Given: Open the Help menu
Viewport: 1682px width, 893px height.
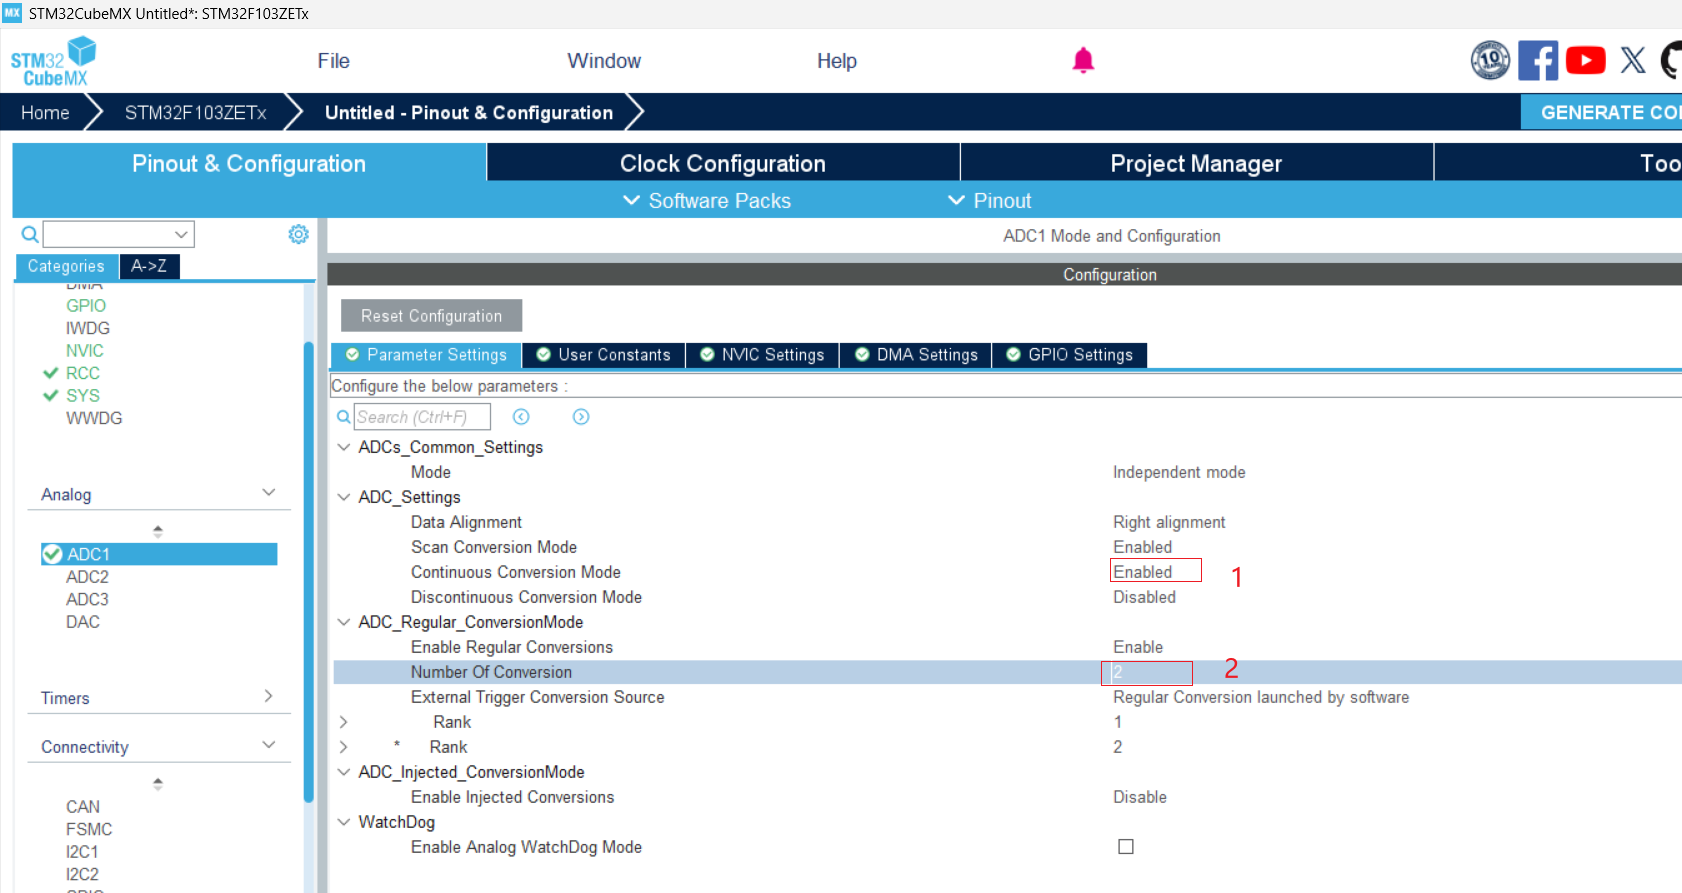Looking at the screenshot, I should tap(837, 61).
